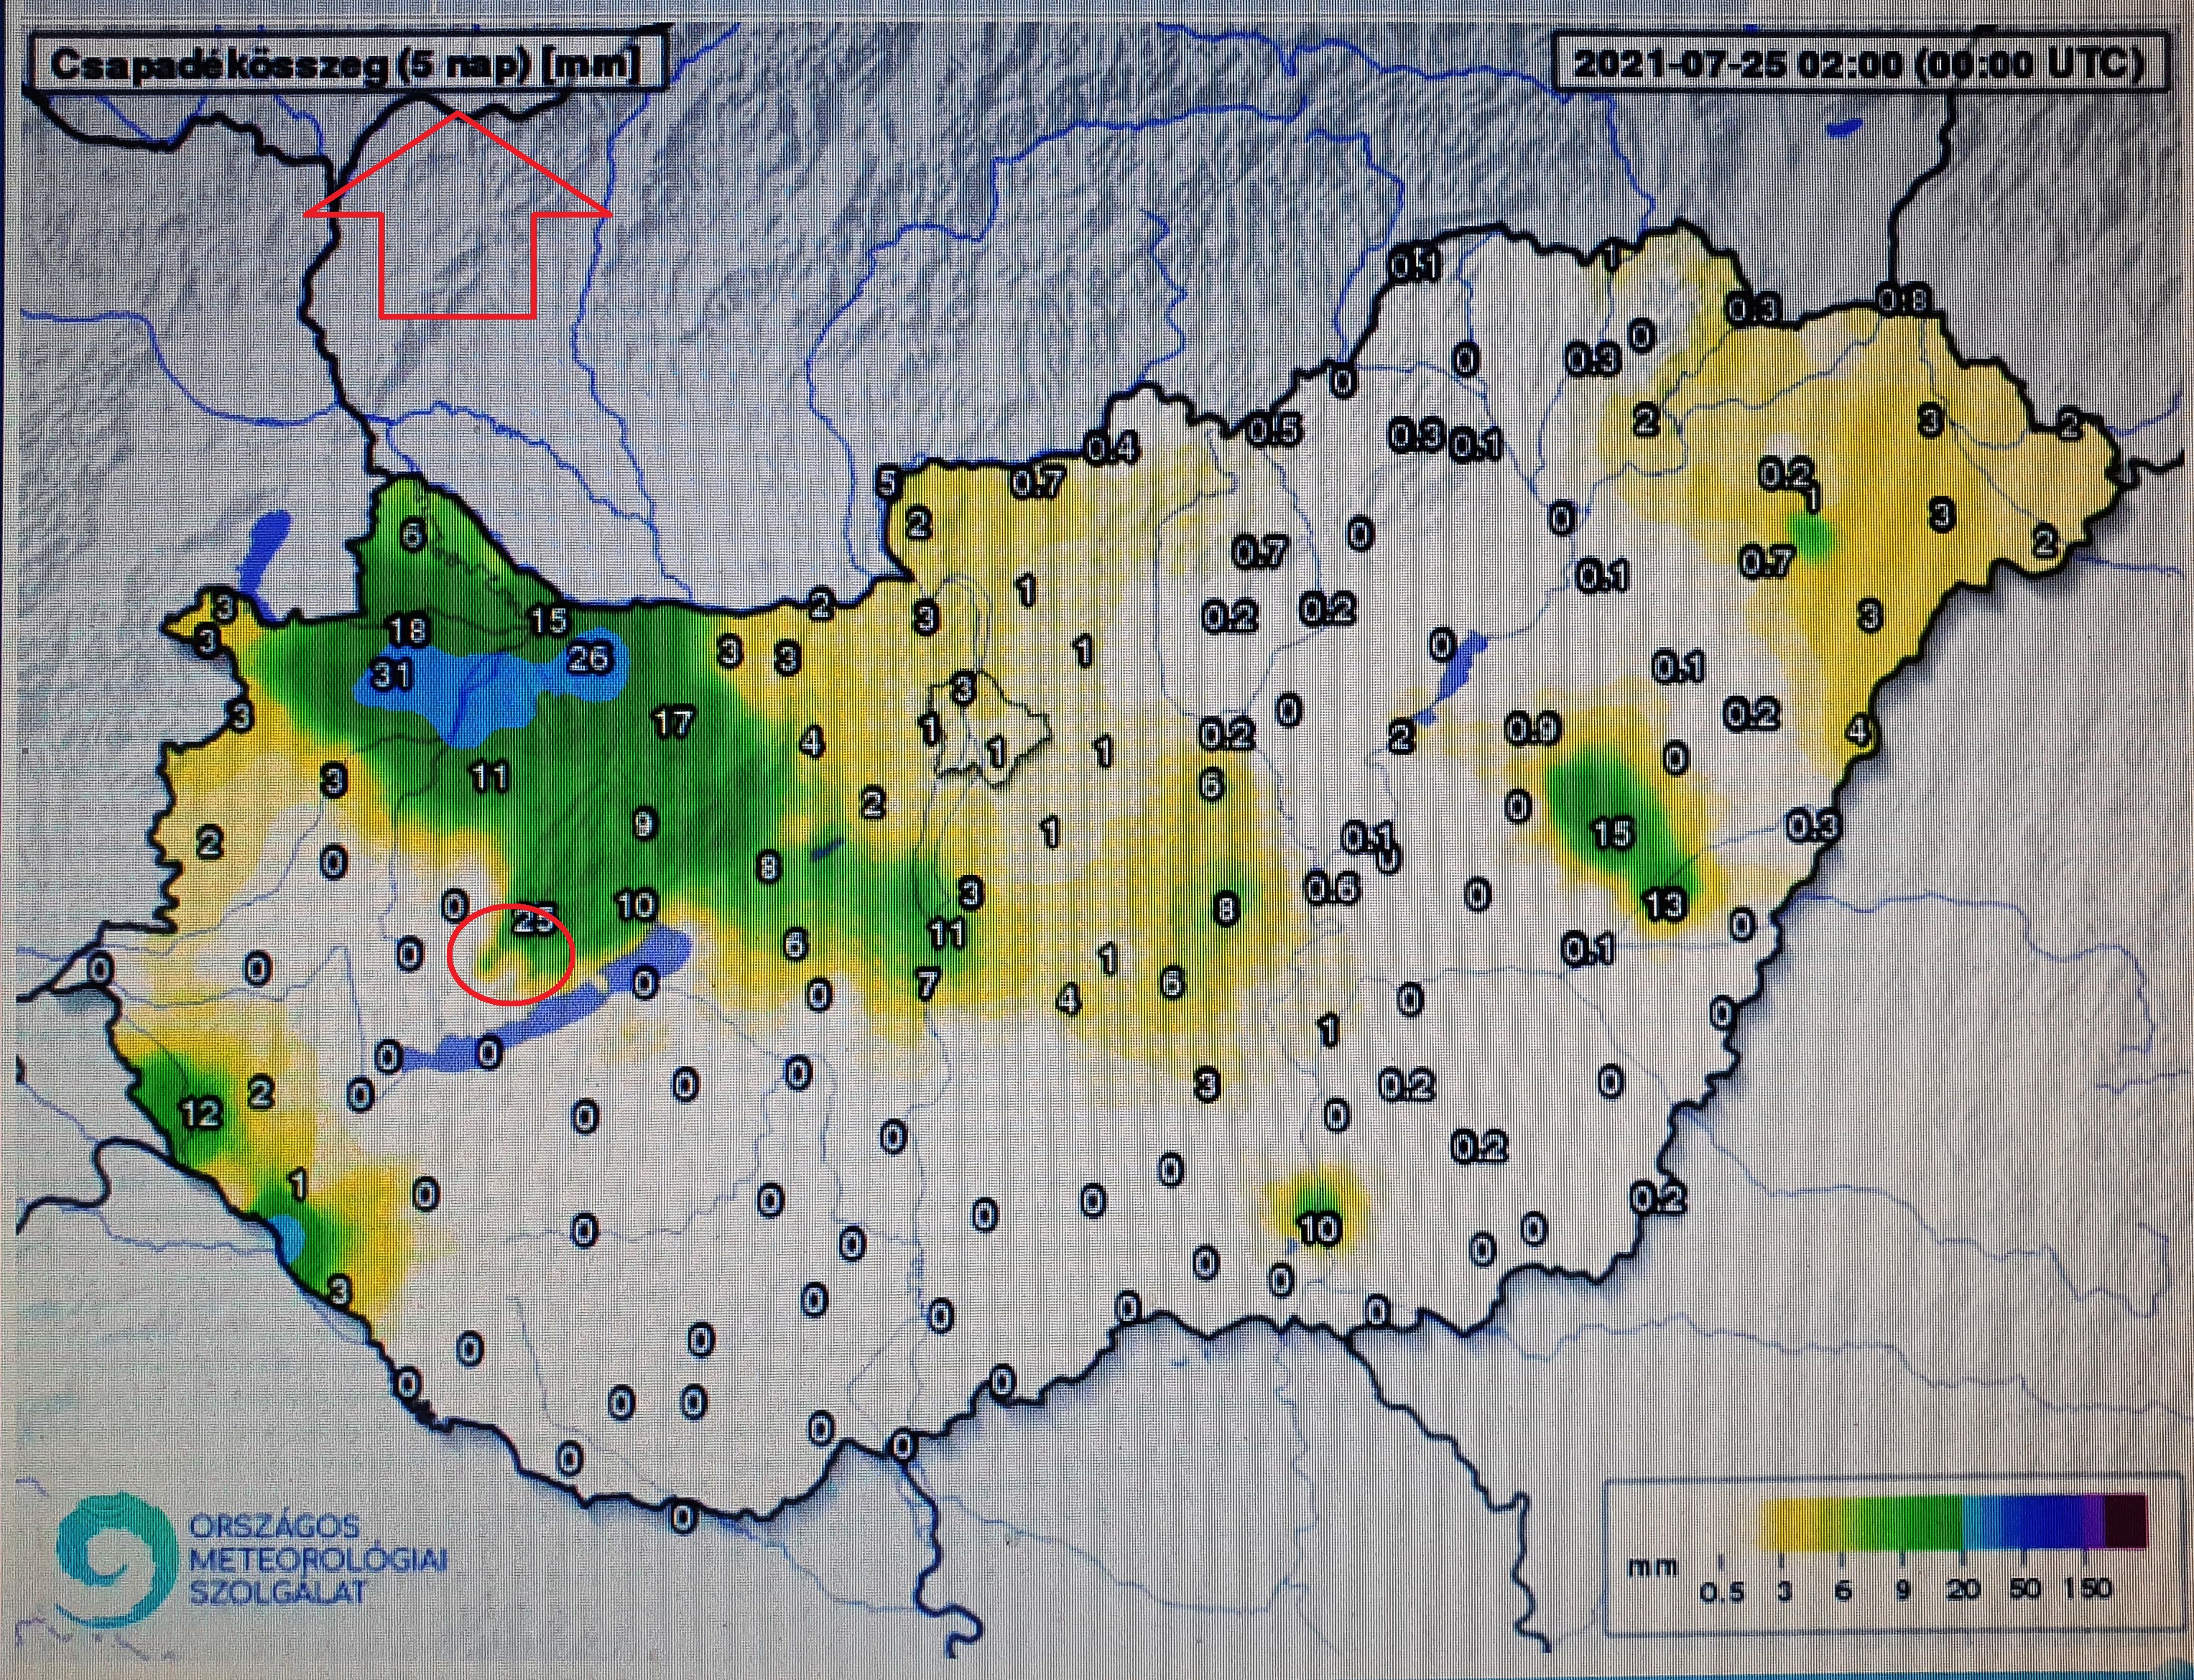
Task: Click the 13 mm eastern station marker
Action: [x=1665, y=906]
